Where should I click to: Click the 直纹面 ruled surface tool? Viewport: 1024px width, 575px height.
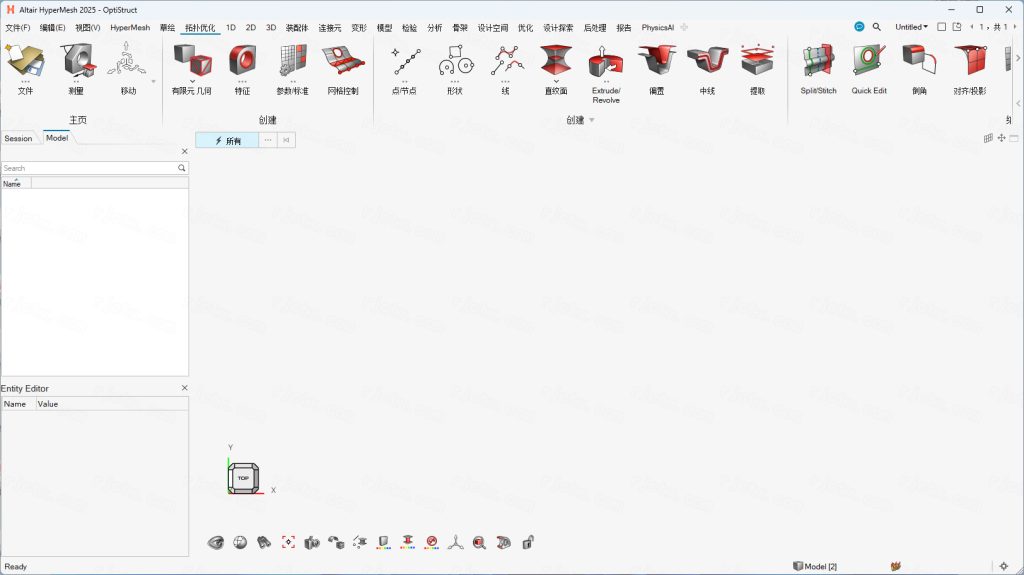[556, 62]
